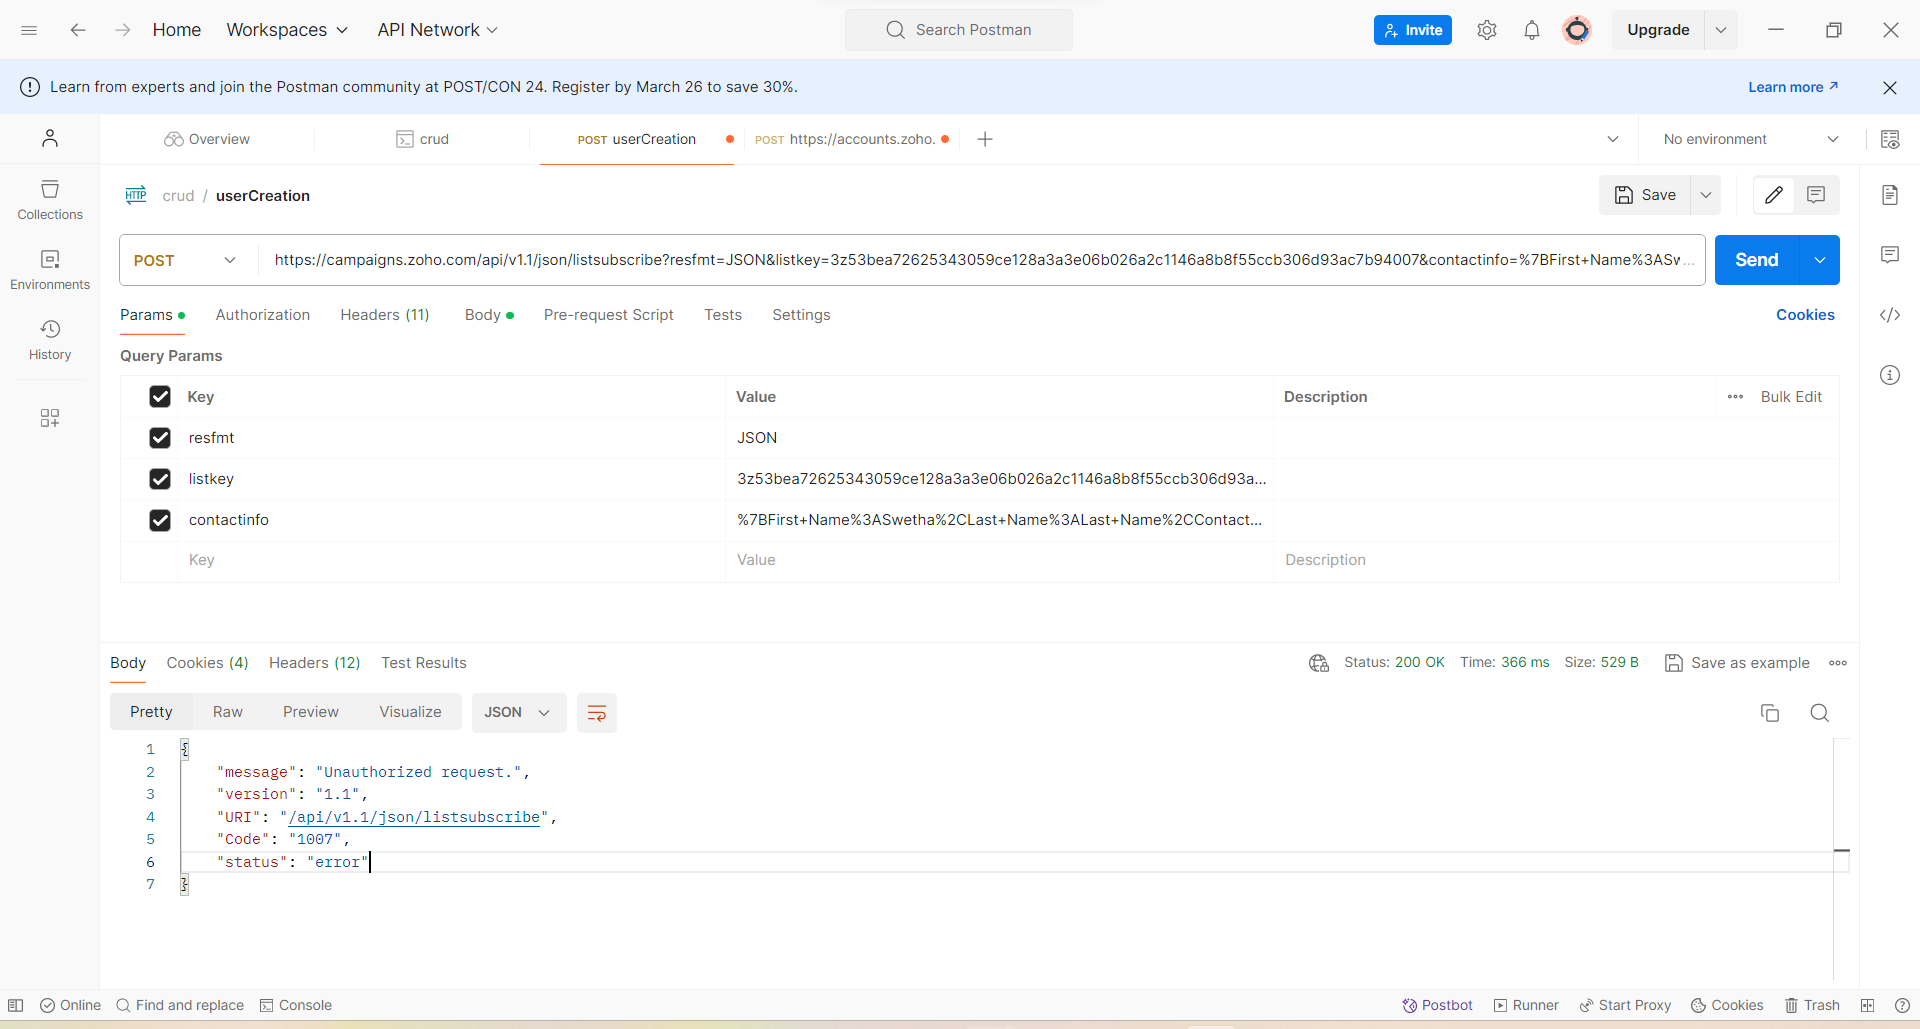This screenshot has width=1920, height=1029.
Task: Open the request Cookies link
Action: click(x=1805, y=315)
